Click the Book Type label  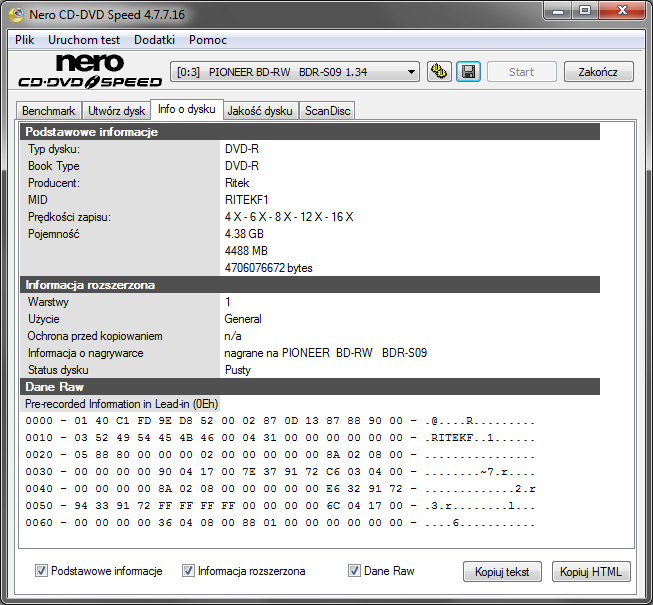53,166
